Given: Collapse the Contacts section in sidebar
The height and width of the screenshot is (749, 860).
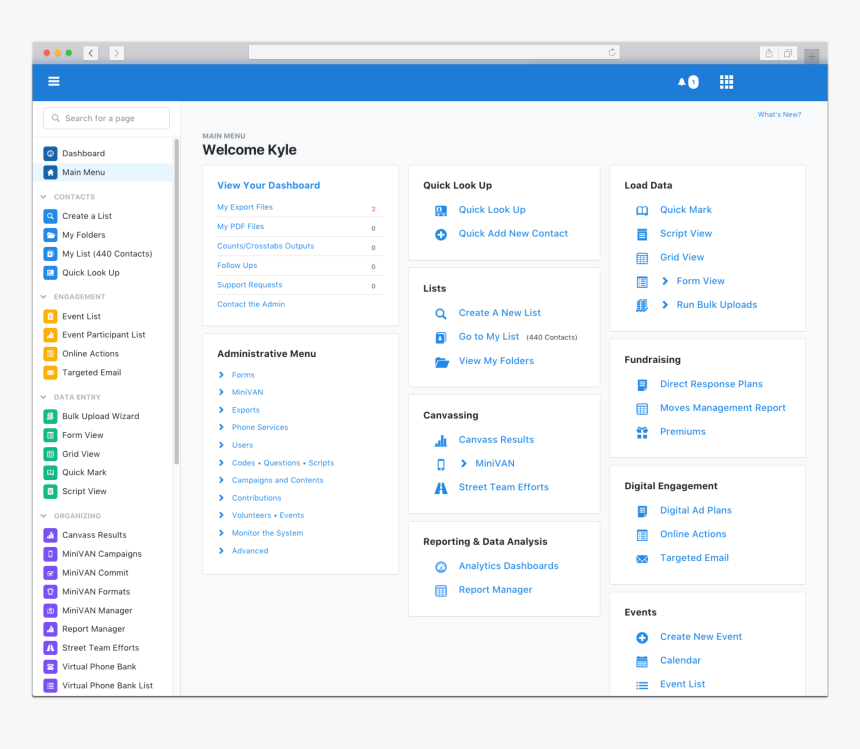Looking at the screenshot, I should click(44, 197).
